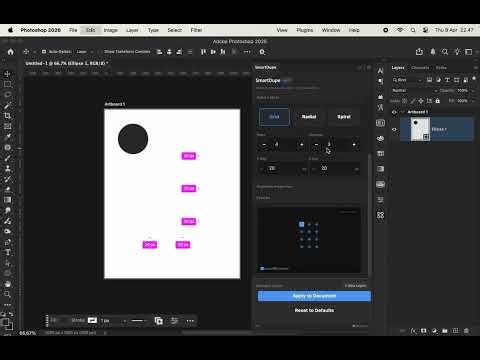Image resolution: width=480 pixels, height=360 pixels.
Task: Select the Move tool in the left toolbar
Action: point(7,74)
